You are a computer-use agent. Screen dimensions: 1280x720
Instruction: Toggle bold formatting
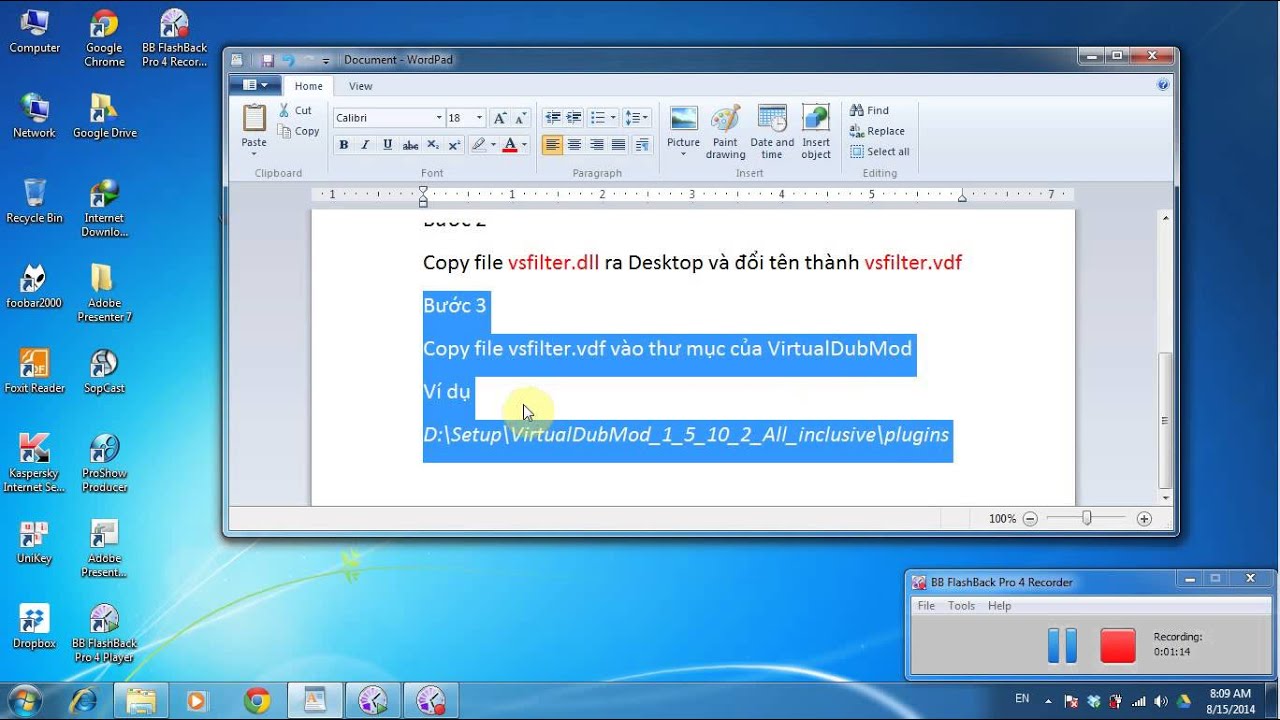[344, 145]
